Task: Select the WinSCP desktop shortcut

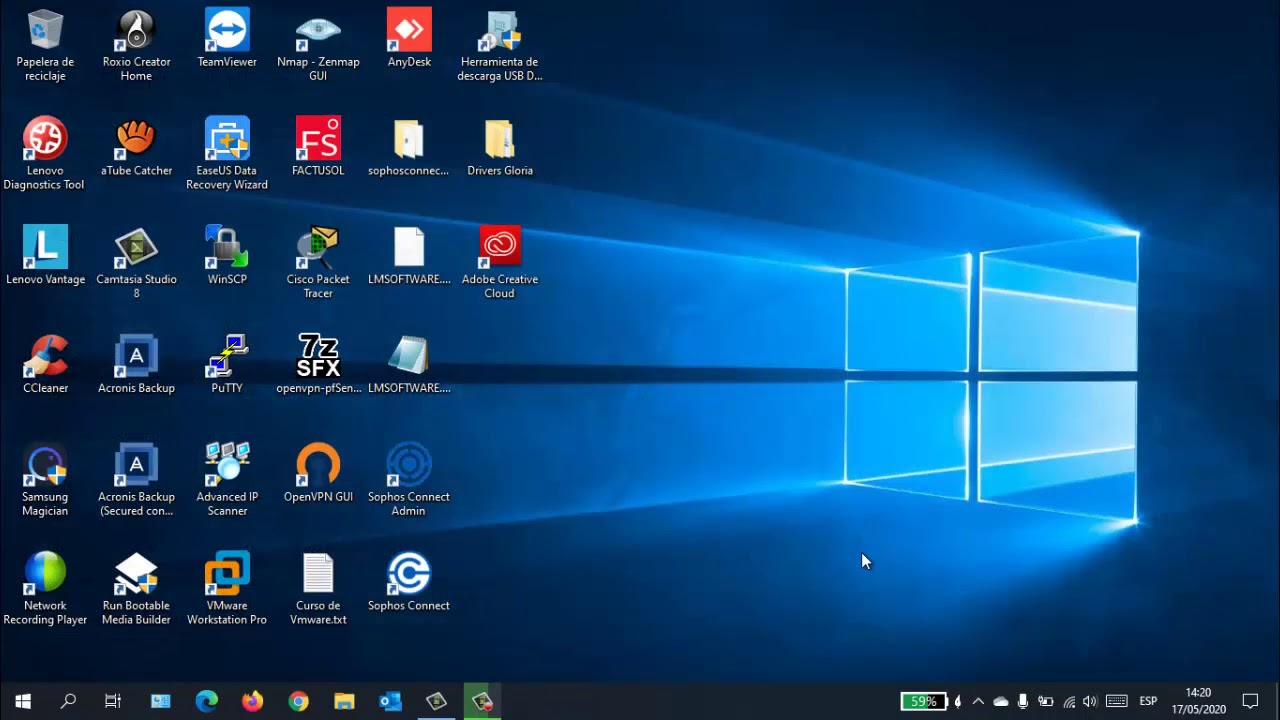Action: 227,256
